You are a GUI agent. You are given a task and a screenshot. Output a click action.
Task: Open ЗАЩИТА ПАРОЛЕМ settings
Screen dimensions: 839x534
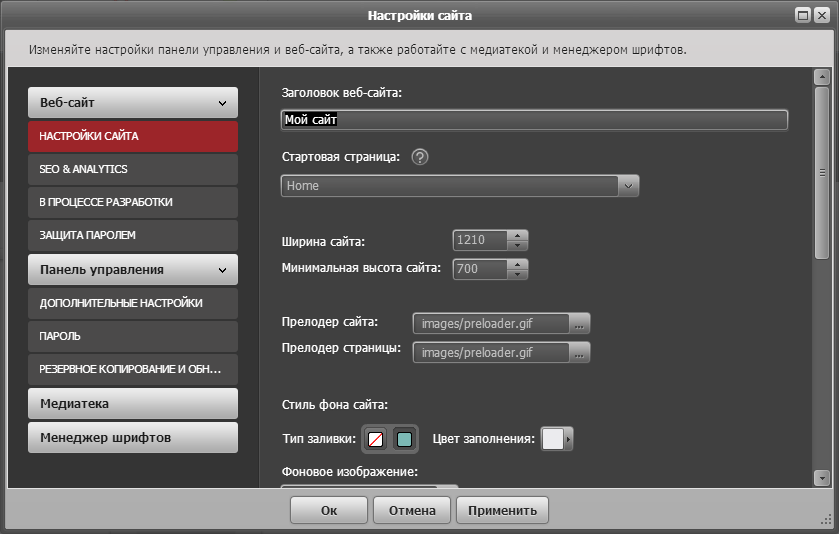133,235
